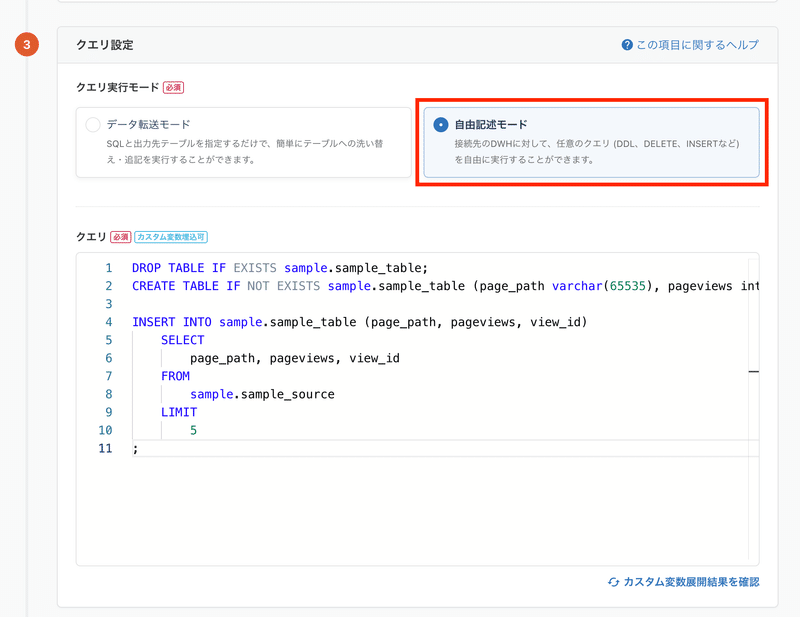Viewport: 800px width, 617px height.
Task: Click the DROP TABLE line in editor
Action: pyautogui.click(x=280, y=268)
